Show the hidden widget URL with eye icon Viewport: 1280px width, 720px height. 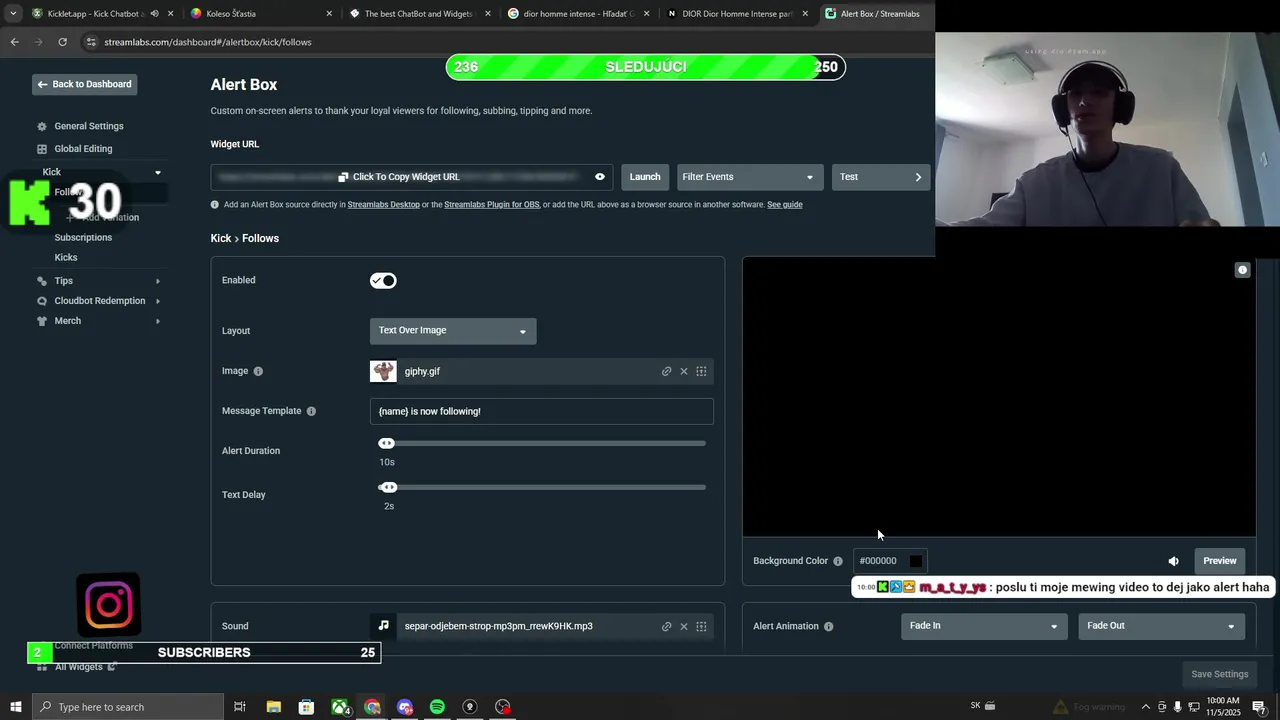(x=600, y=177)
